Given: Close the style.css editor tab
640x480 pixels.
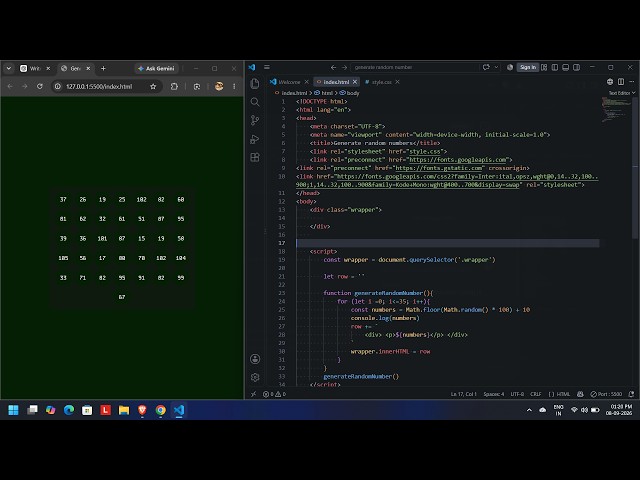Looking at the screenshot, I should [x=397, y=82].
